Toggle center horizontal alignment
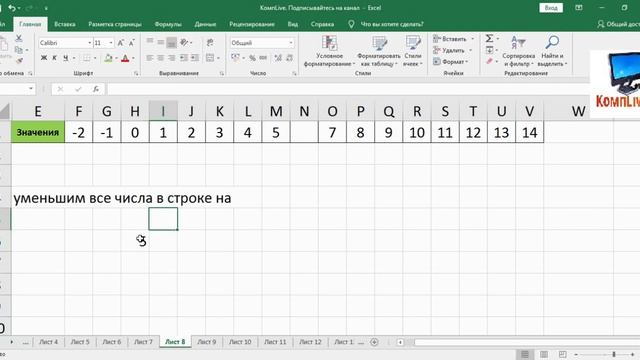This screenshot has width=640, height=360. [x=161, y=58]
